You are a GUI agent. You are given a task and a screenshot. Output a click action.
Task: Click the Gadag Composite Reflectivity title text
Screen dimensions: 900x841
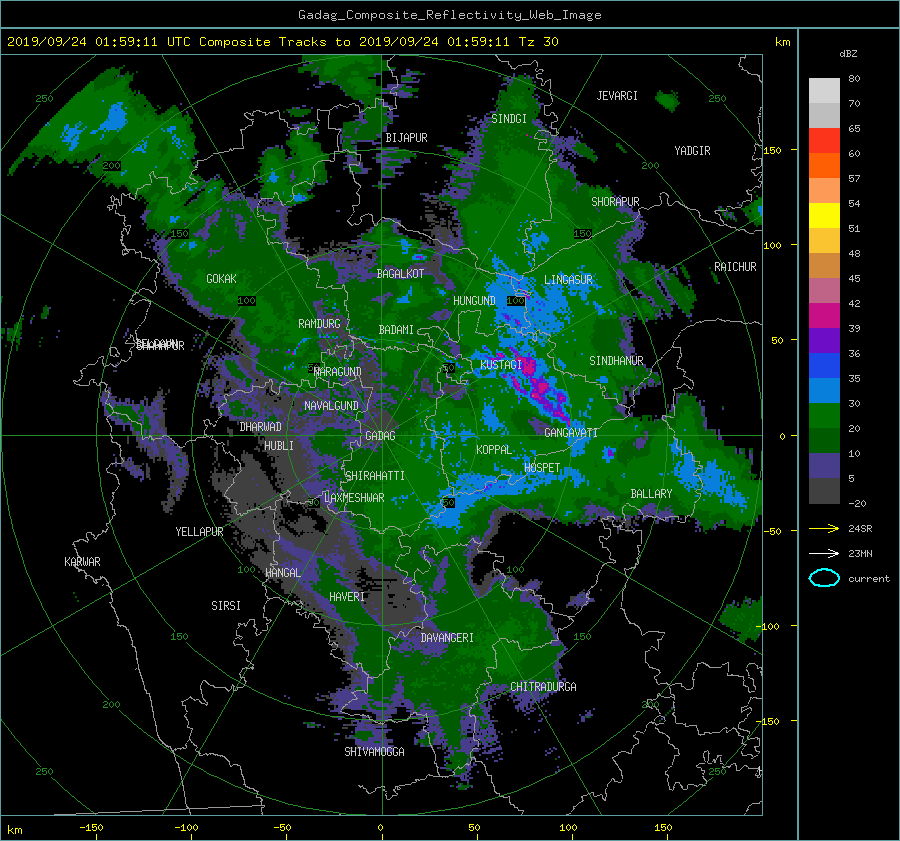(449, 15)
